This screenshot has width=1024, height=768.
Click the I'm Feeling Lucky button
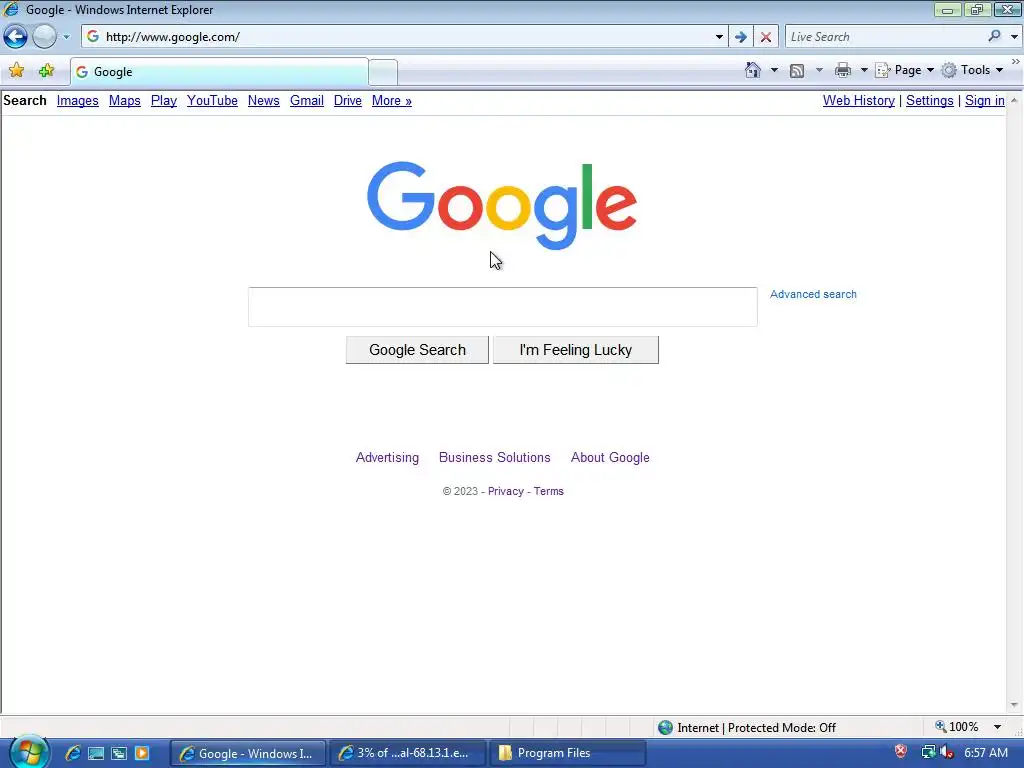point(576,350)
